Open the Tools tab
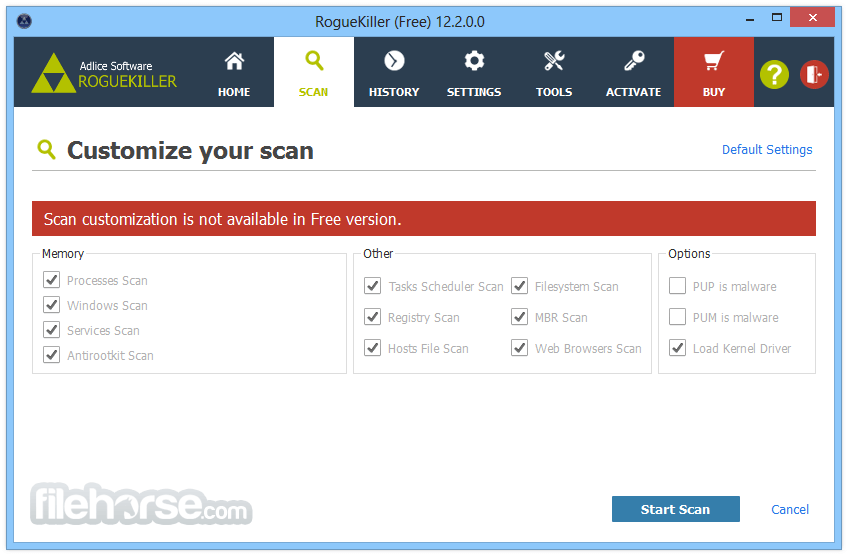The width and height of the screenshot is (848, 555). [x=554, y=72]
